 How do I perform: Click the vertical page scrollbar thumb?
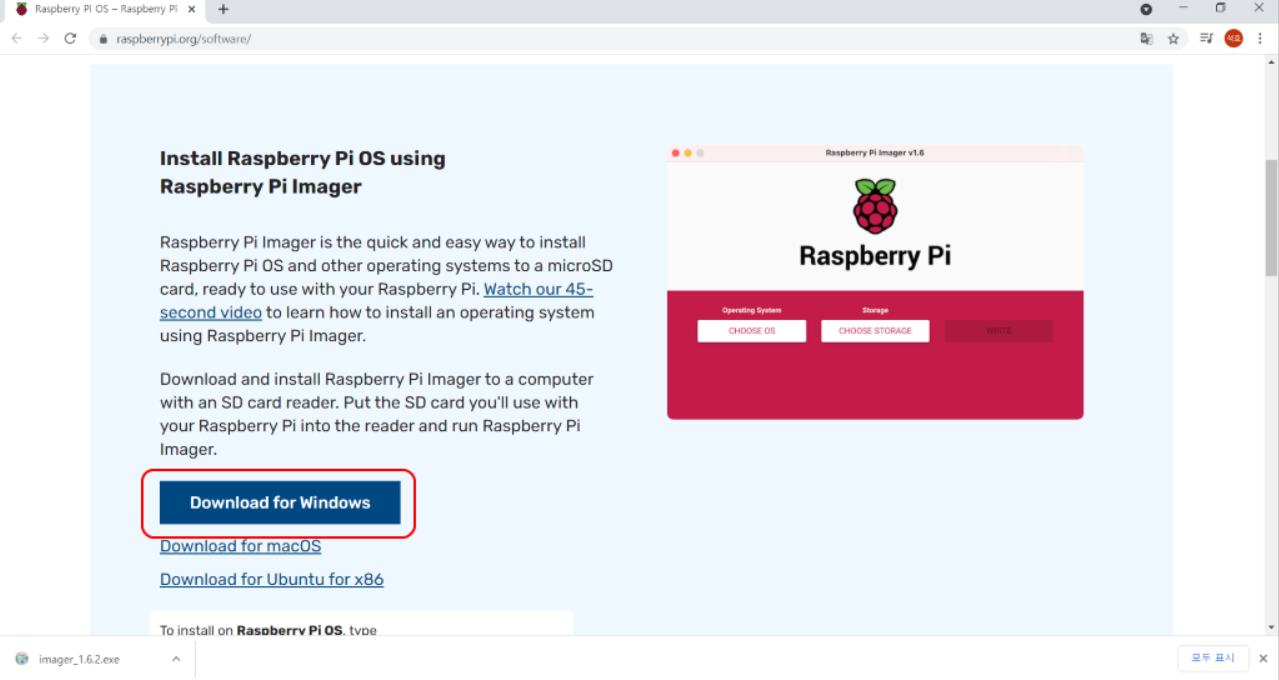pyautogui.click(x=1271, y=217)
